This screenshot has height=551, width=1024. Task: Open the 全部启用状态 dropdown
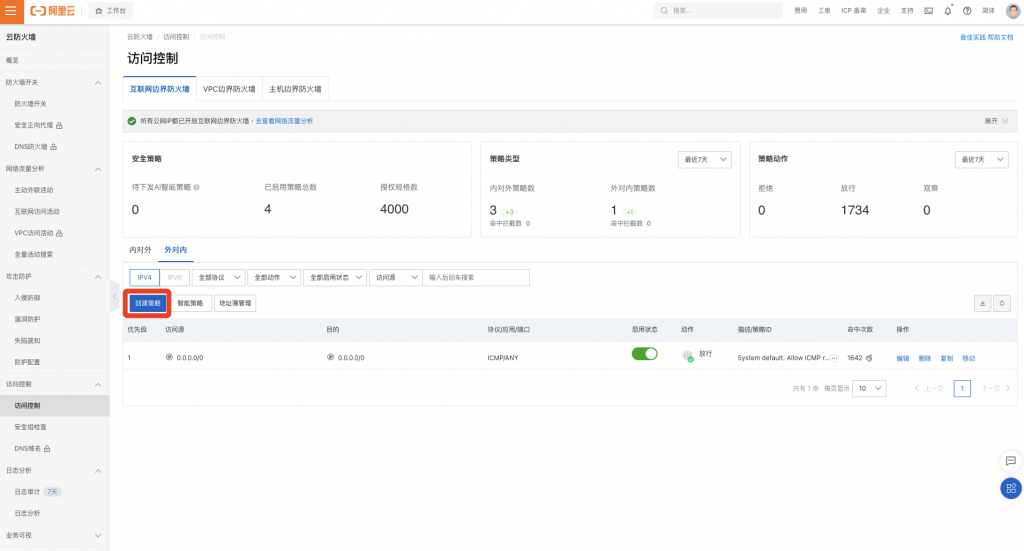click(335, 277)
